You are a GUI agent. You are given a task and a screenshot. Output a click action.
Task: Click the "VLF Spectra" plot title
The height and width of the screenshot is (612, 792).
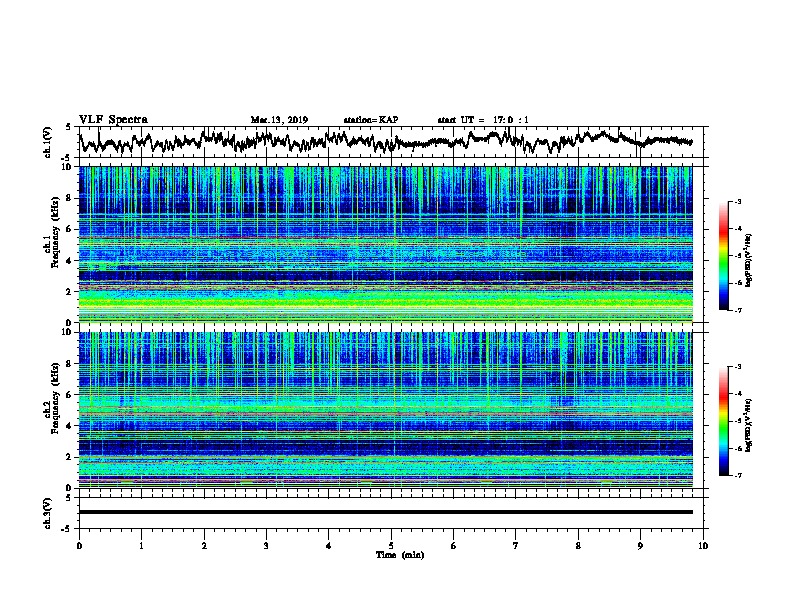tap(113, 120)
